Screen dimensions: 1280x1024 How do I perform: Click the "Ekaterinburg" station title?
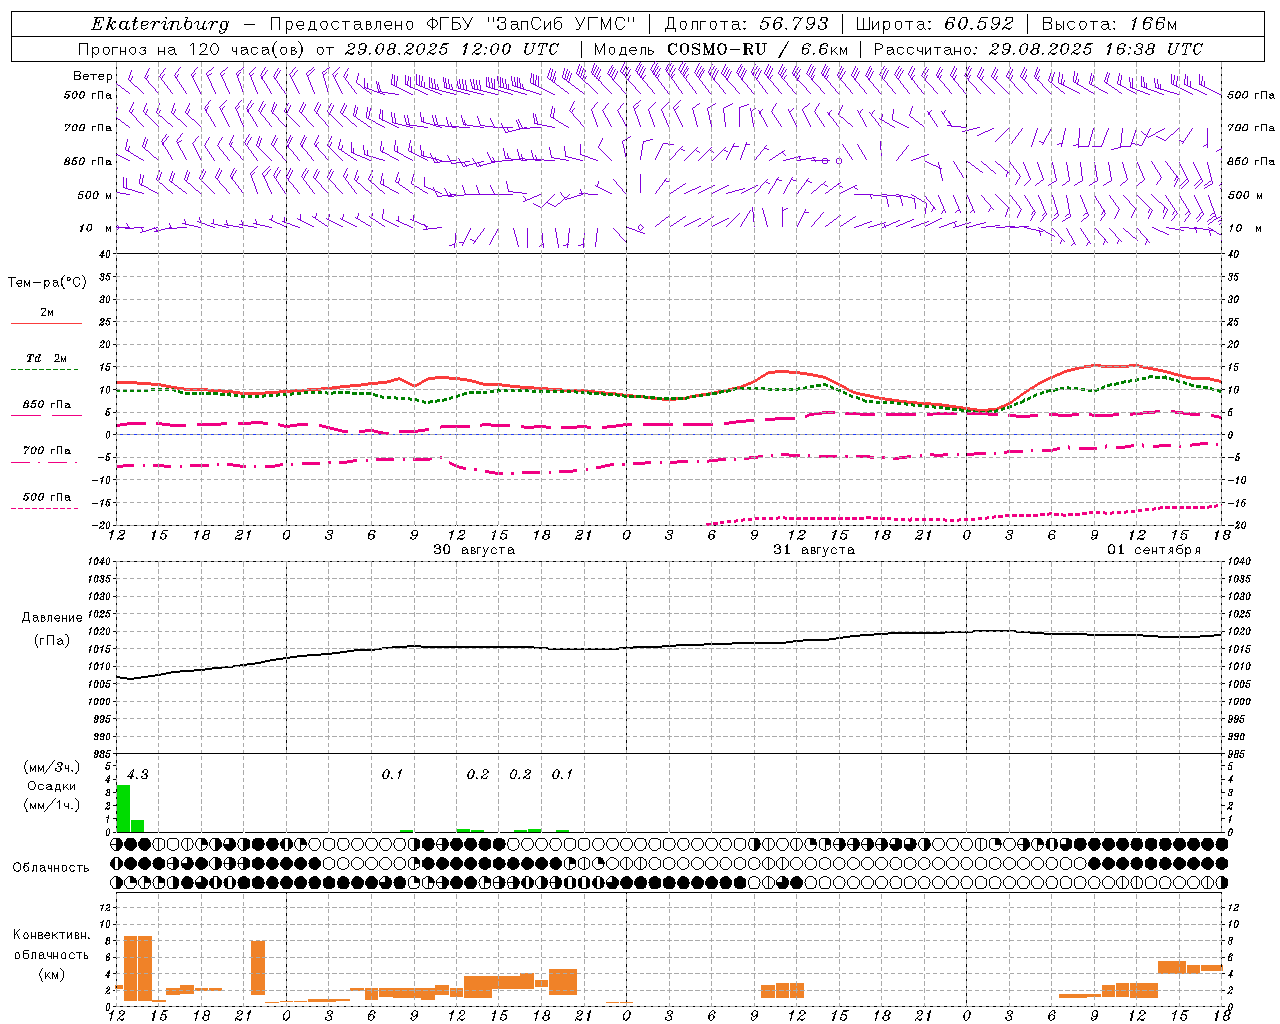(x=160, y=24)
